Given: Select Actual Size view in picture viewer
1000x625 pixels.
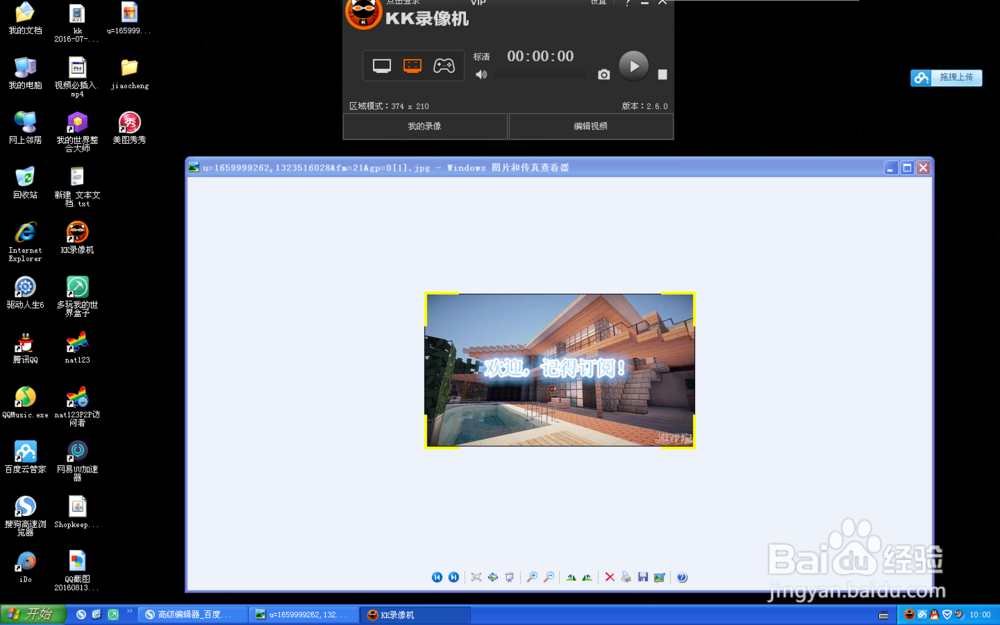Looking at the screenshot, I should [x=493, y=577].
